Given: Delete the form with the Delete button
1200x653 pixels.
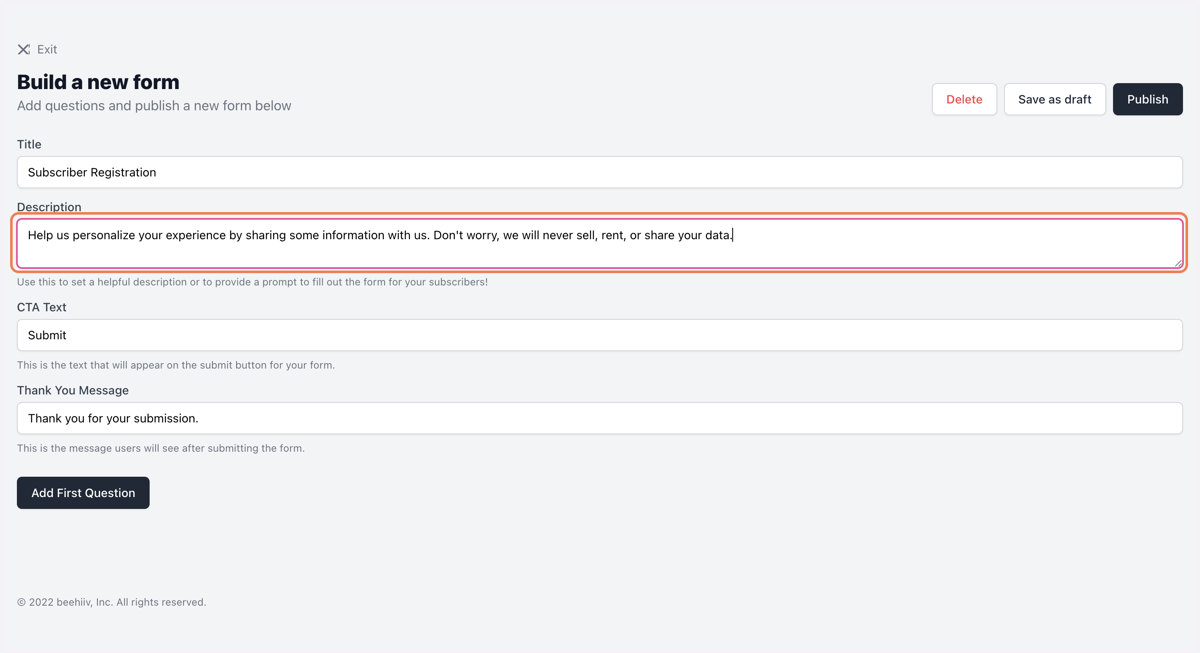Looking at the screenshot, I should (x=964, y=99).
